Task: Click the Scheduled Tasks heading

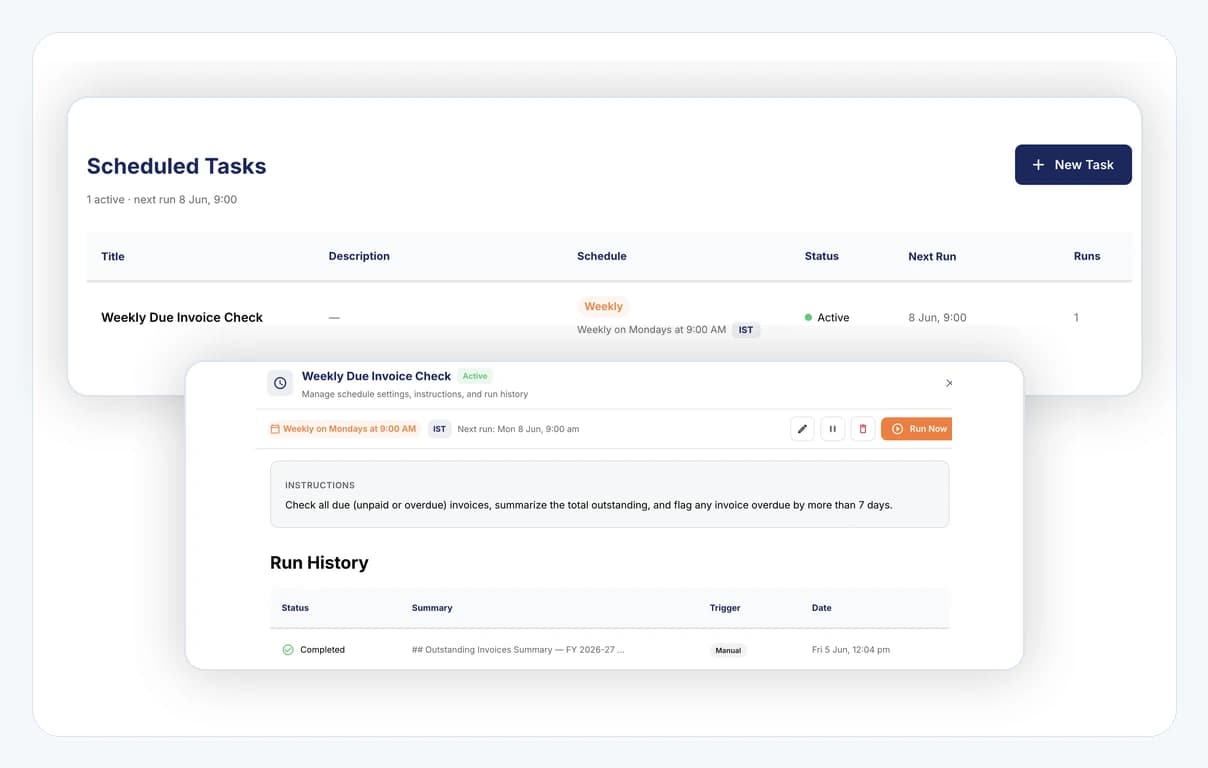Action: point(177,166)
